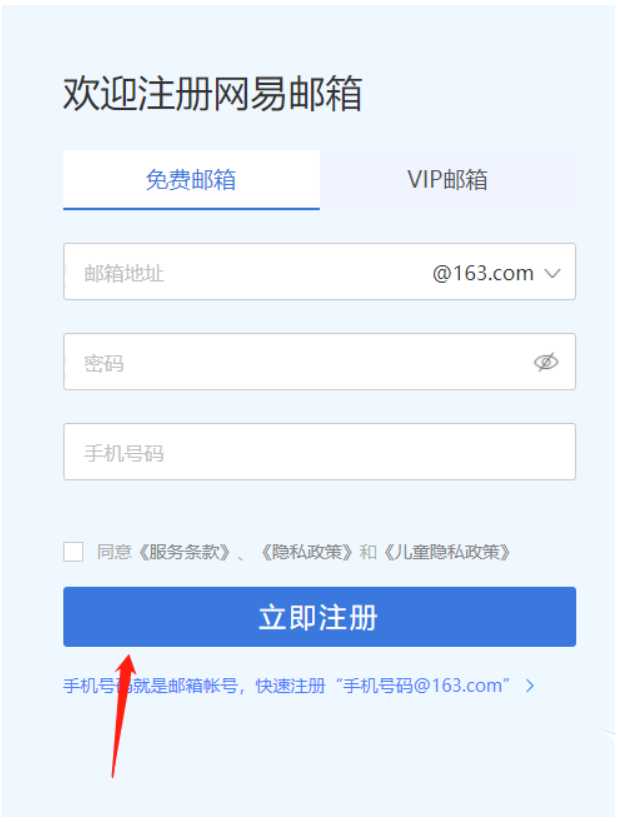The width and height of the screenshot is (619, 822).
Task: Toggle password visibility eye icon
Action: tap(546, 362)
